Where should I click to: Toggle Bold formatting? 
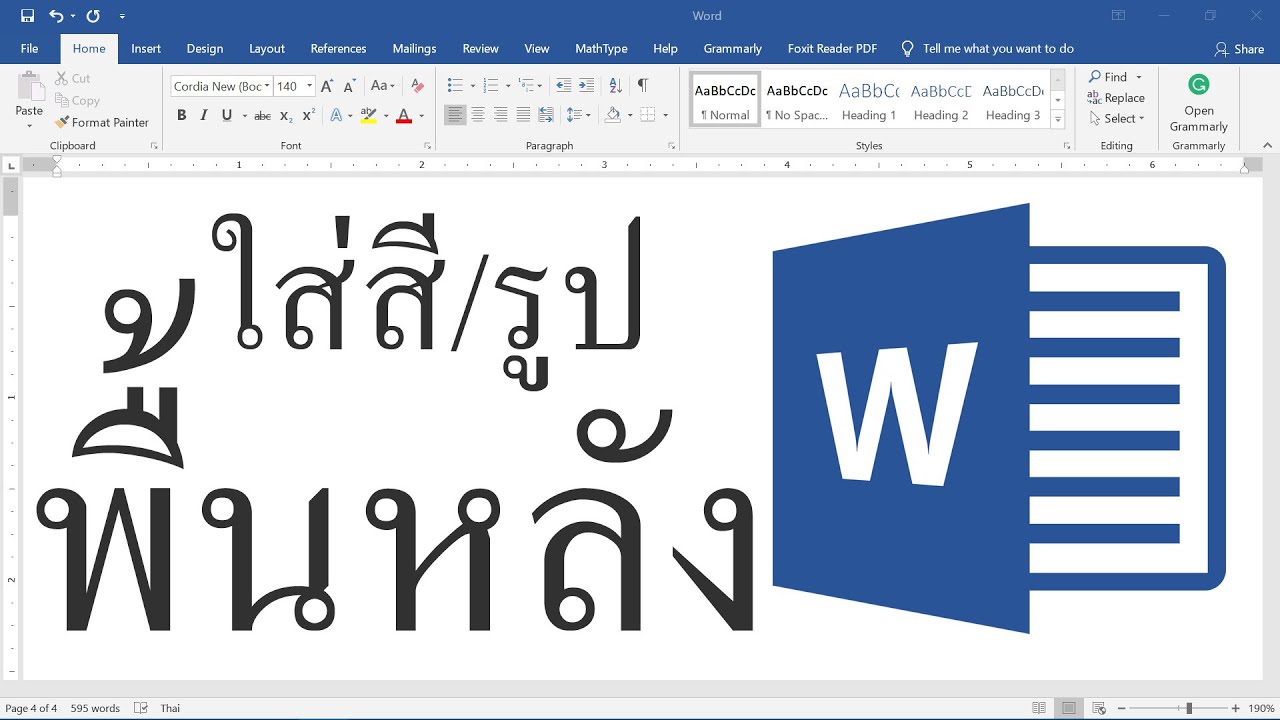tap(182, 116)
